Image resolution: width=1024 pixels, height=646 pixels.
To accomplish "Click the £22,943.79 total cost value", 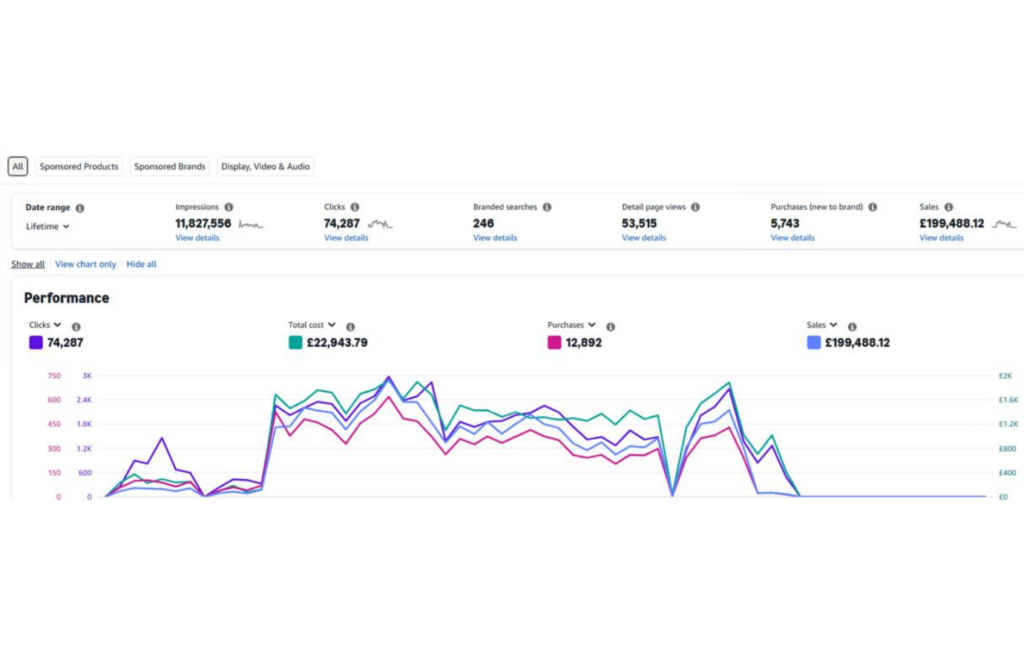I will (337, 342).
